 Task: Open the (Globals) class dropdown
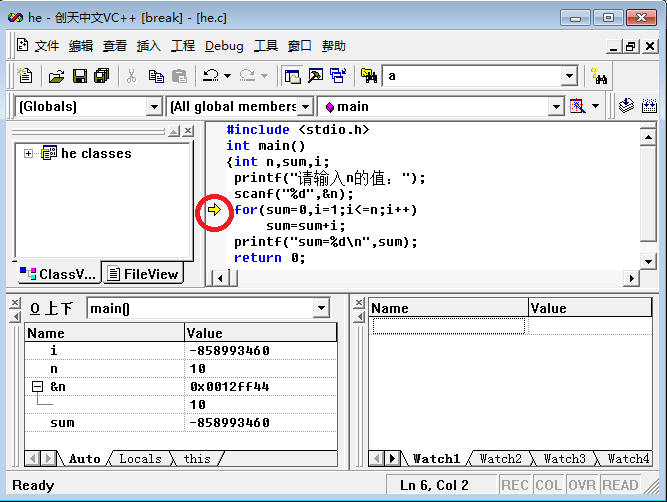[154, 106]
